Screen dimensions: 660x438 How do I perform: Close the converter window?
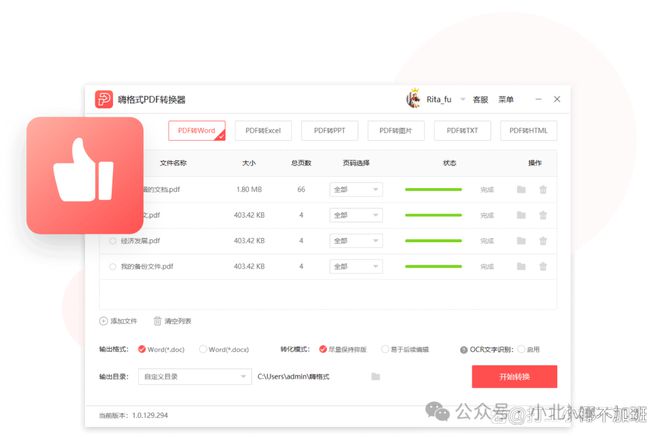pos(557,99)
